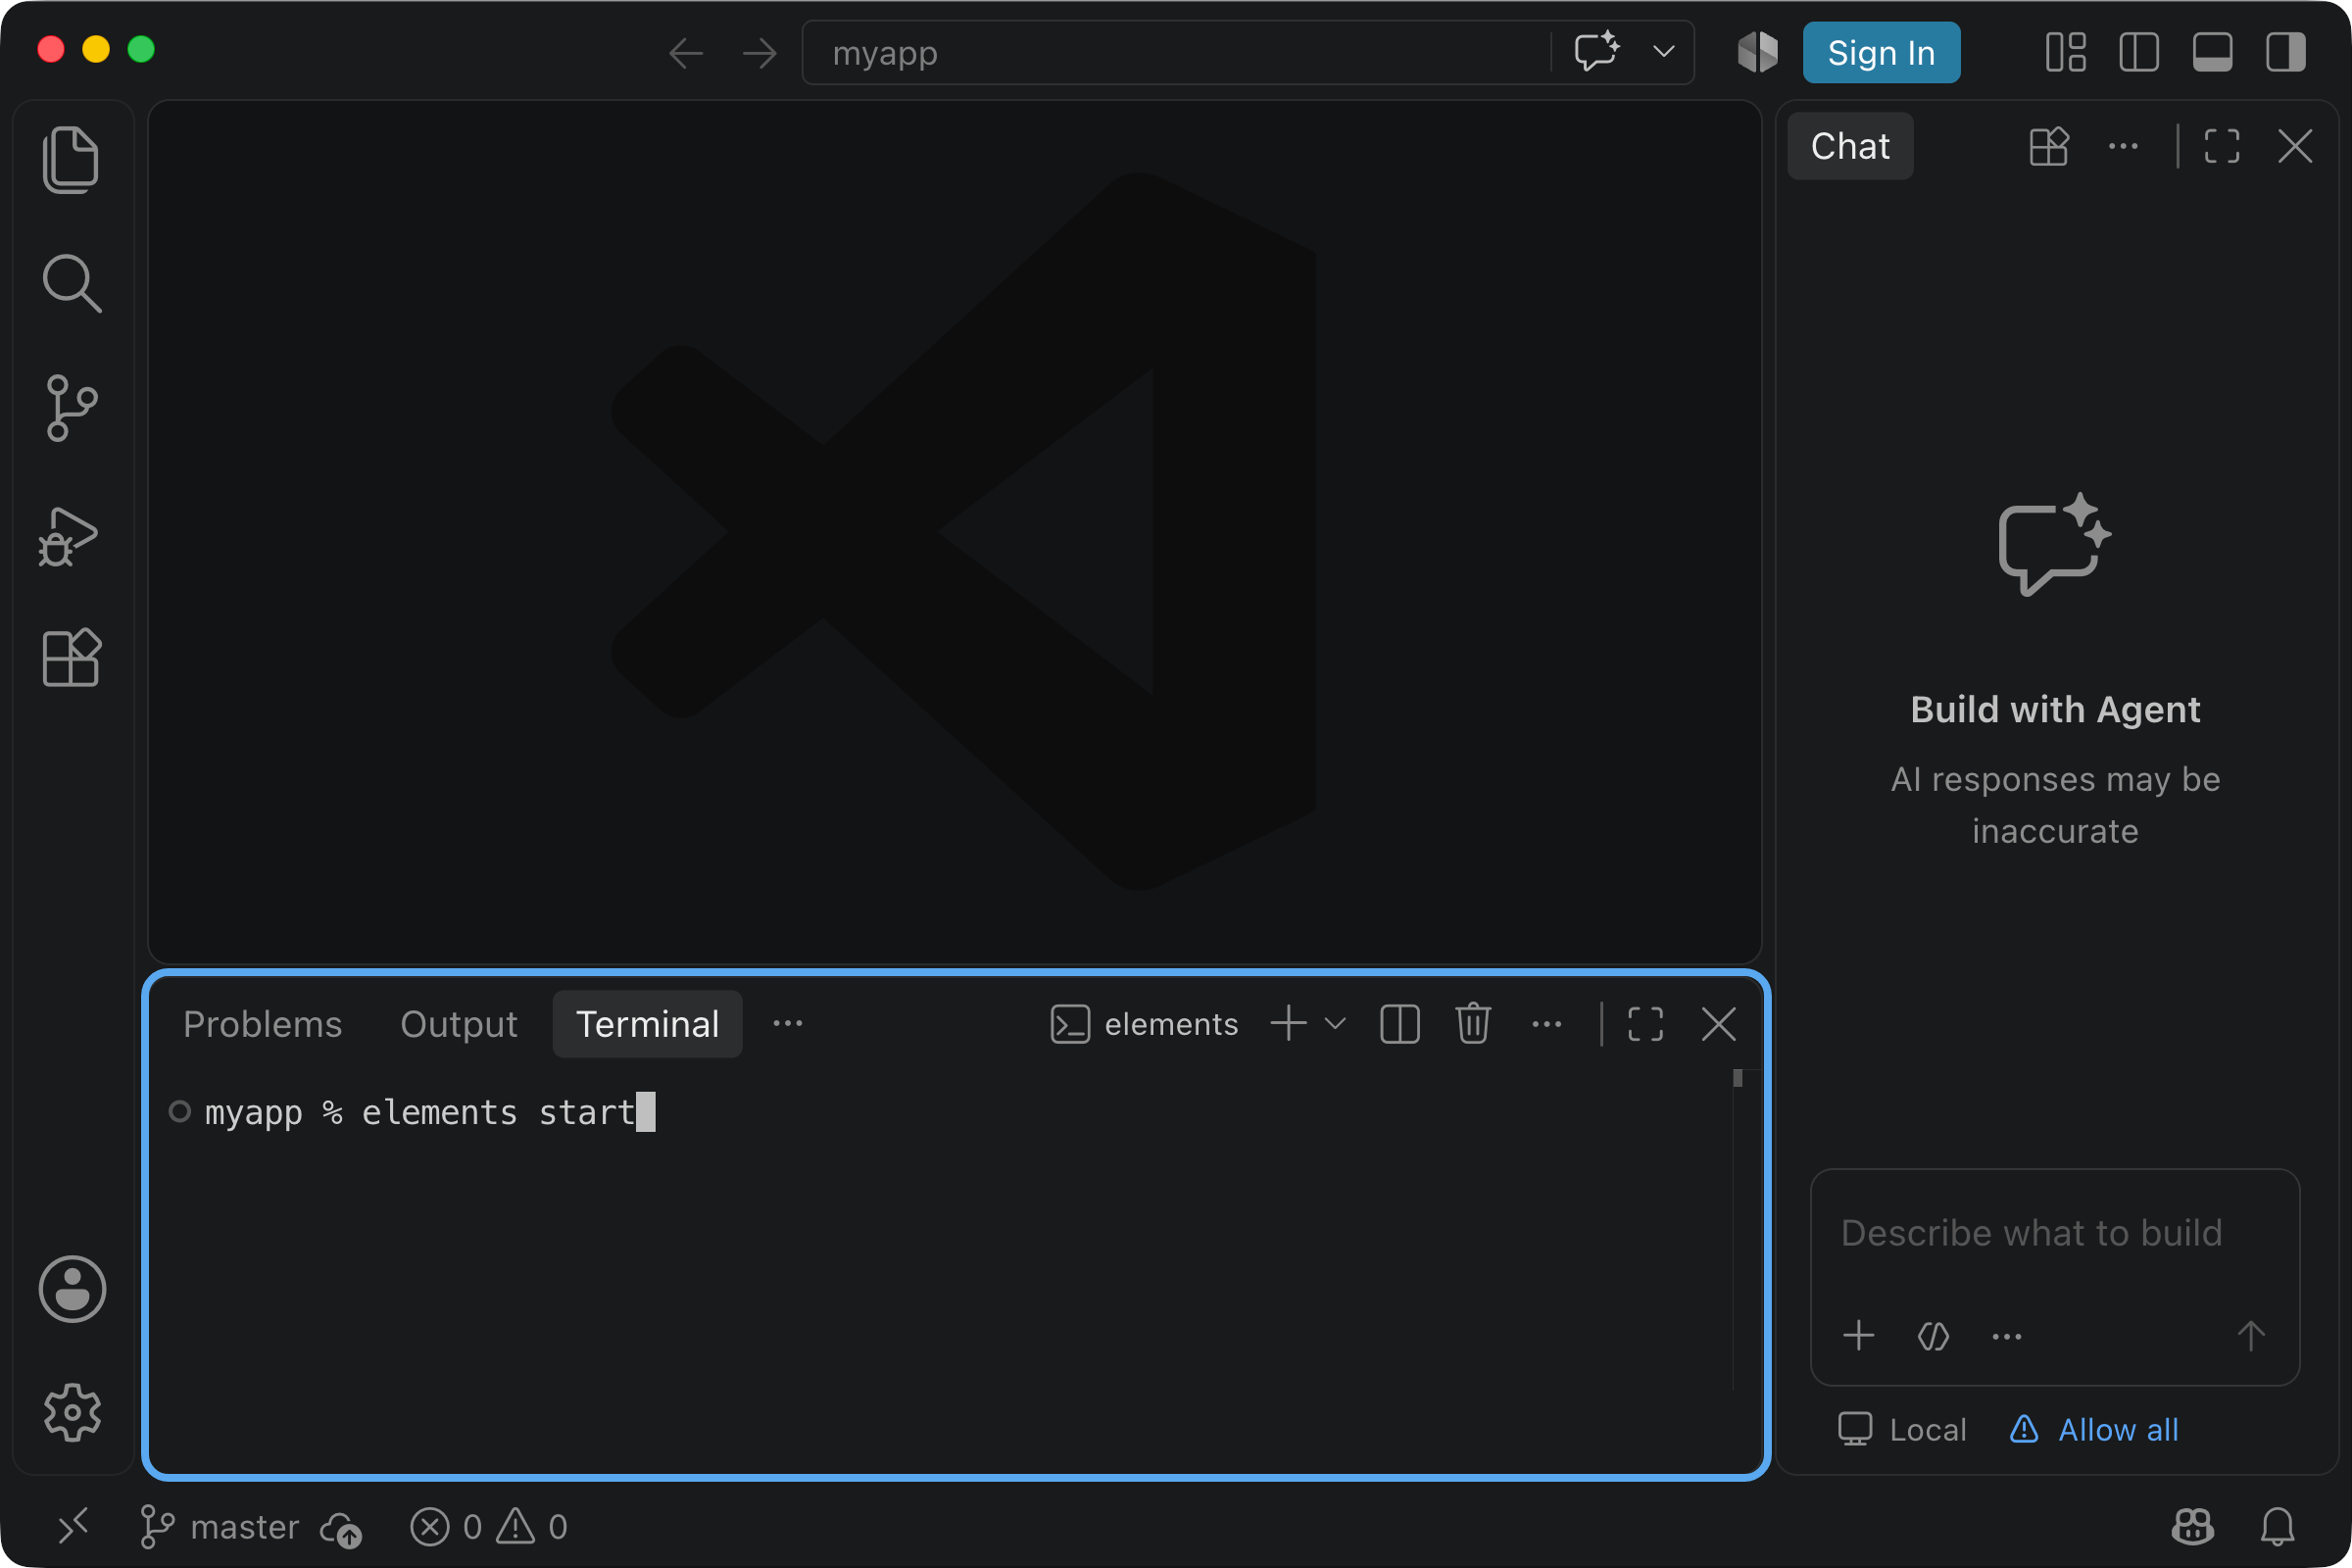The image size is (2352, 1568).
Task: Select the Terminal tab
Action: (647, 1024)
